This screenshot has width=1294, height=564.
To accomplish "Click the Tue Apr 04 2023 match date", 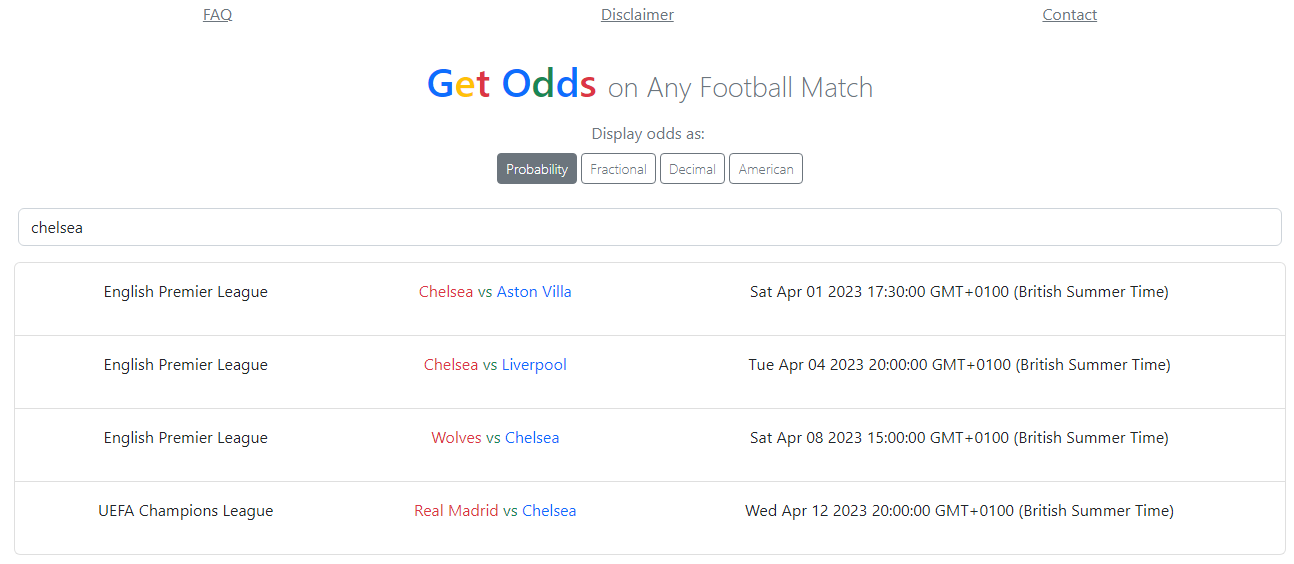I will pyautogui.click(x=959, y=365).
